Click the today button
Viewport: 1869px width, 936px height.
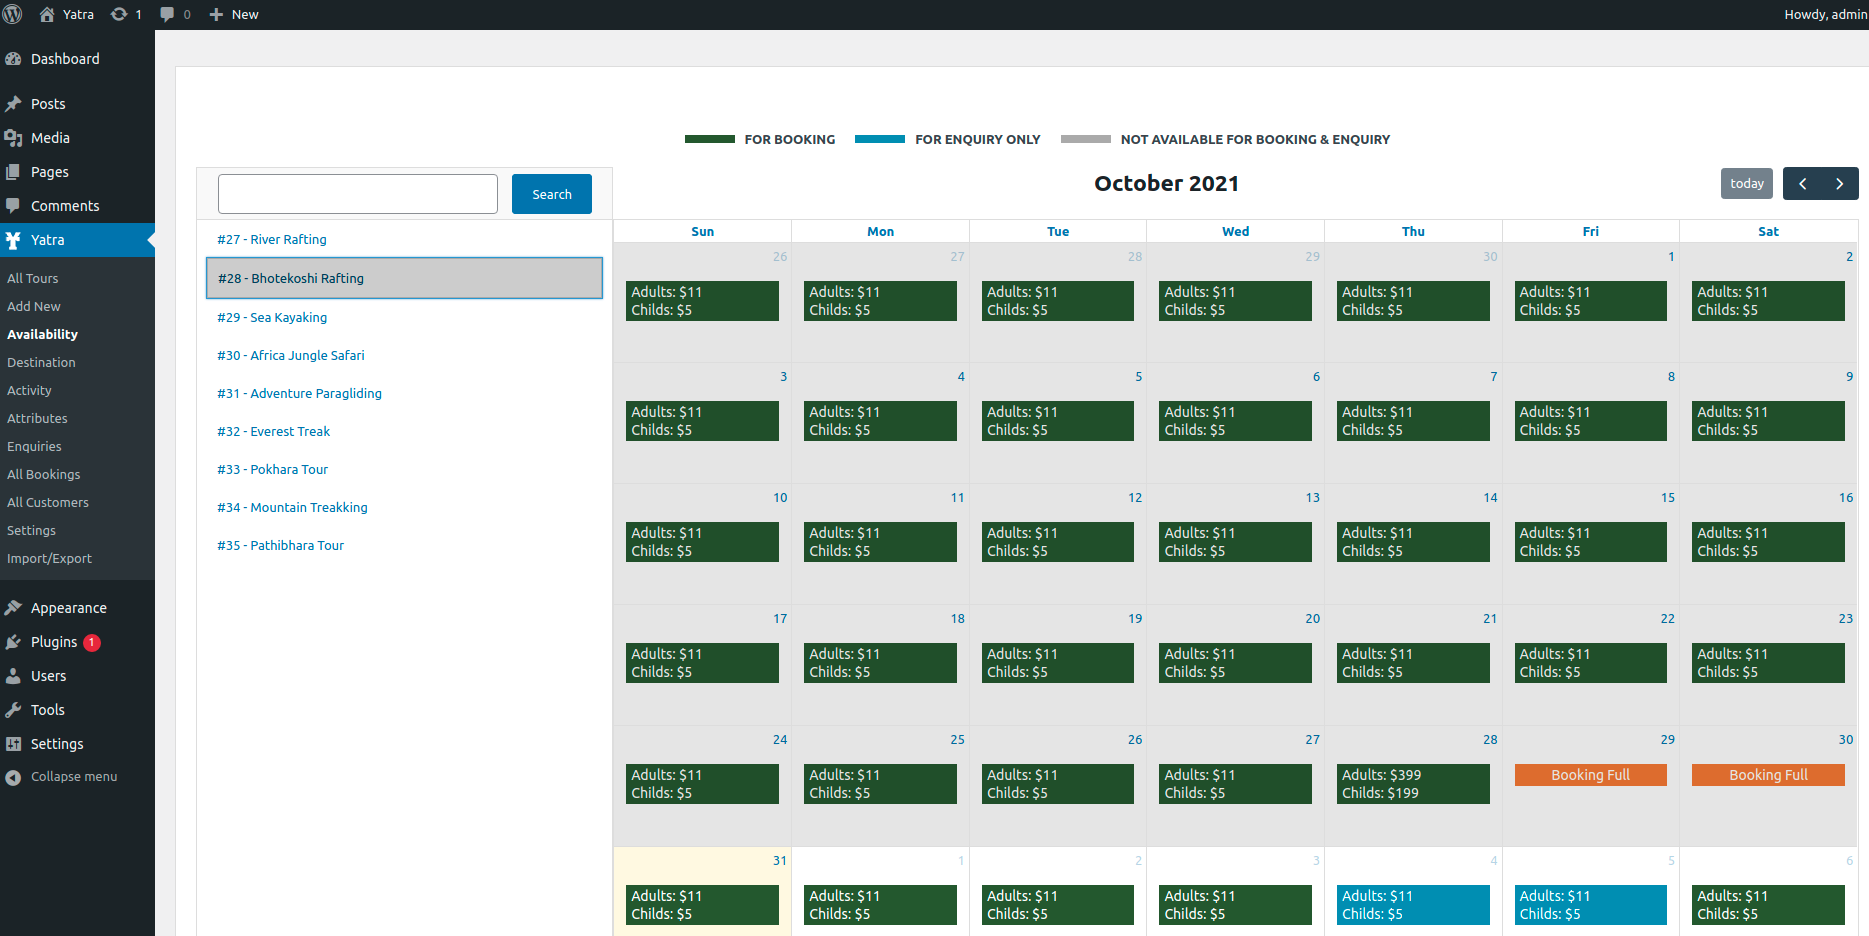coord(1747,183)
